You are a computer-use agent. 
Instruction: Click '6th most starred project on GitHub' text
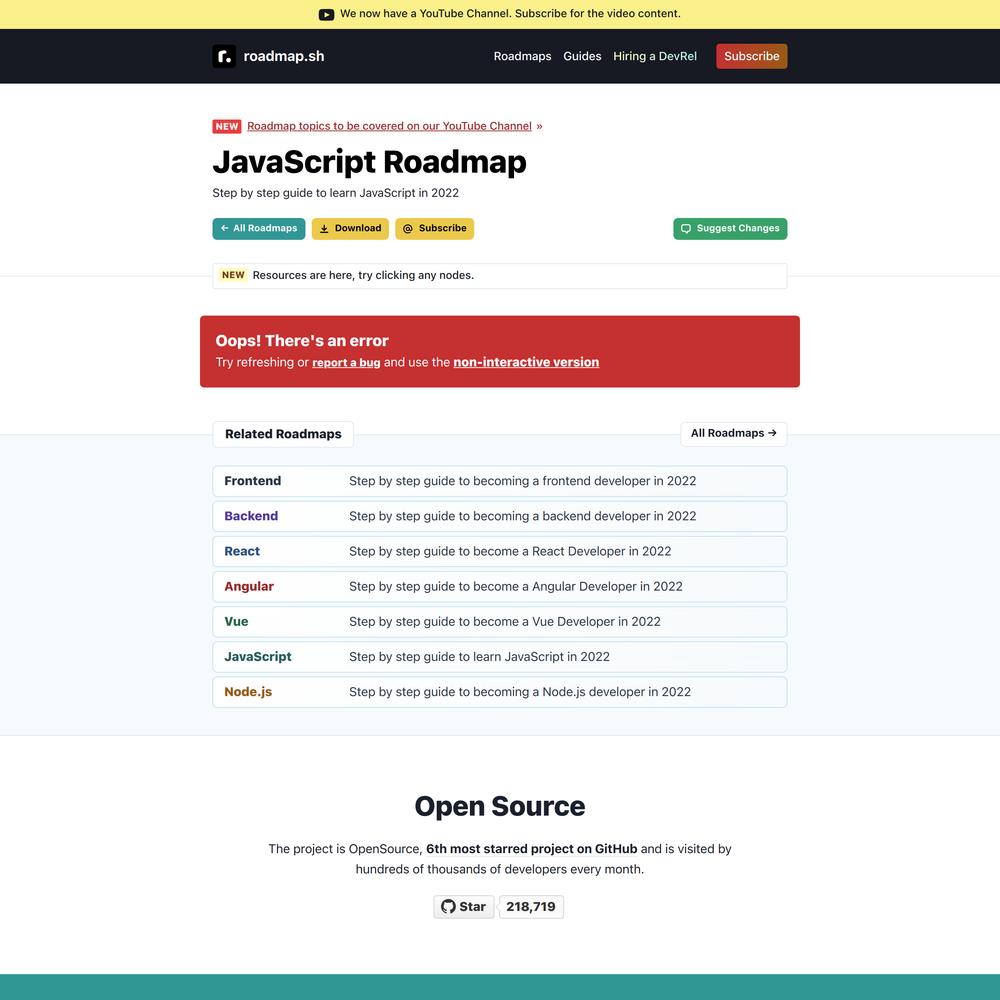tap(531, 849)
